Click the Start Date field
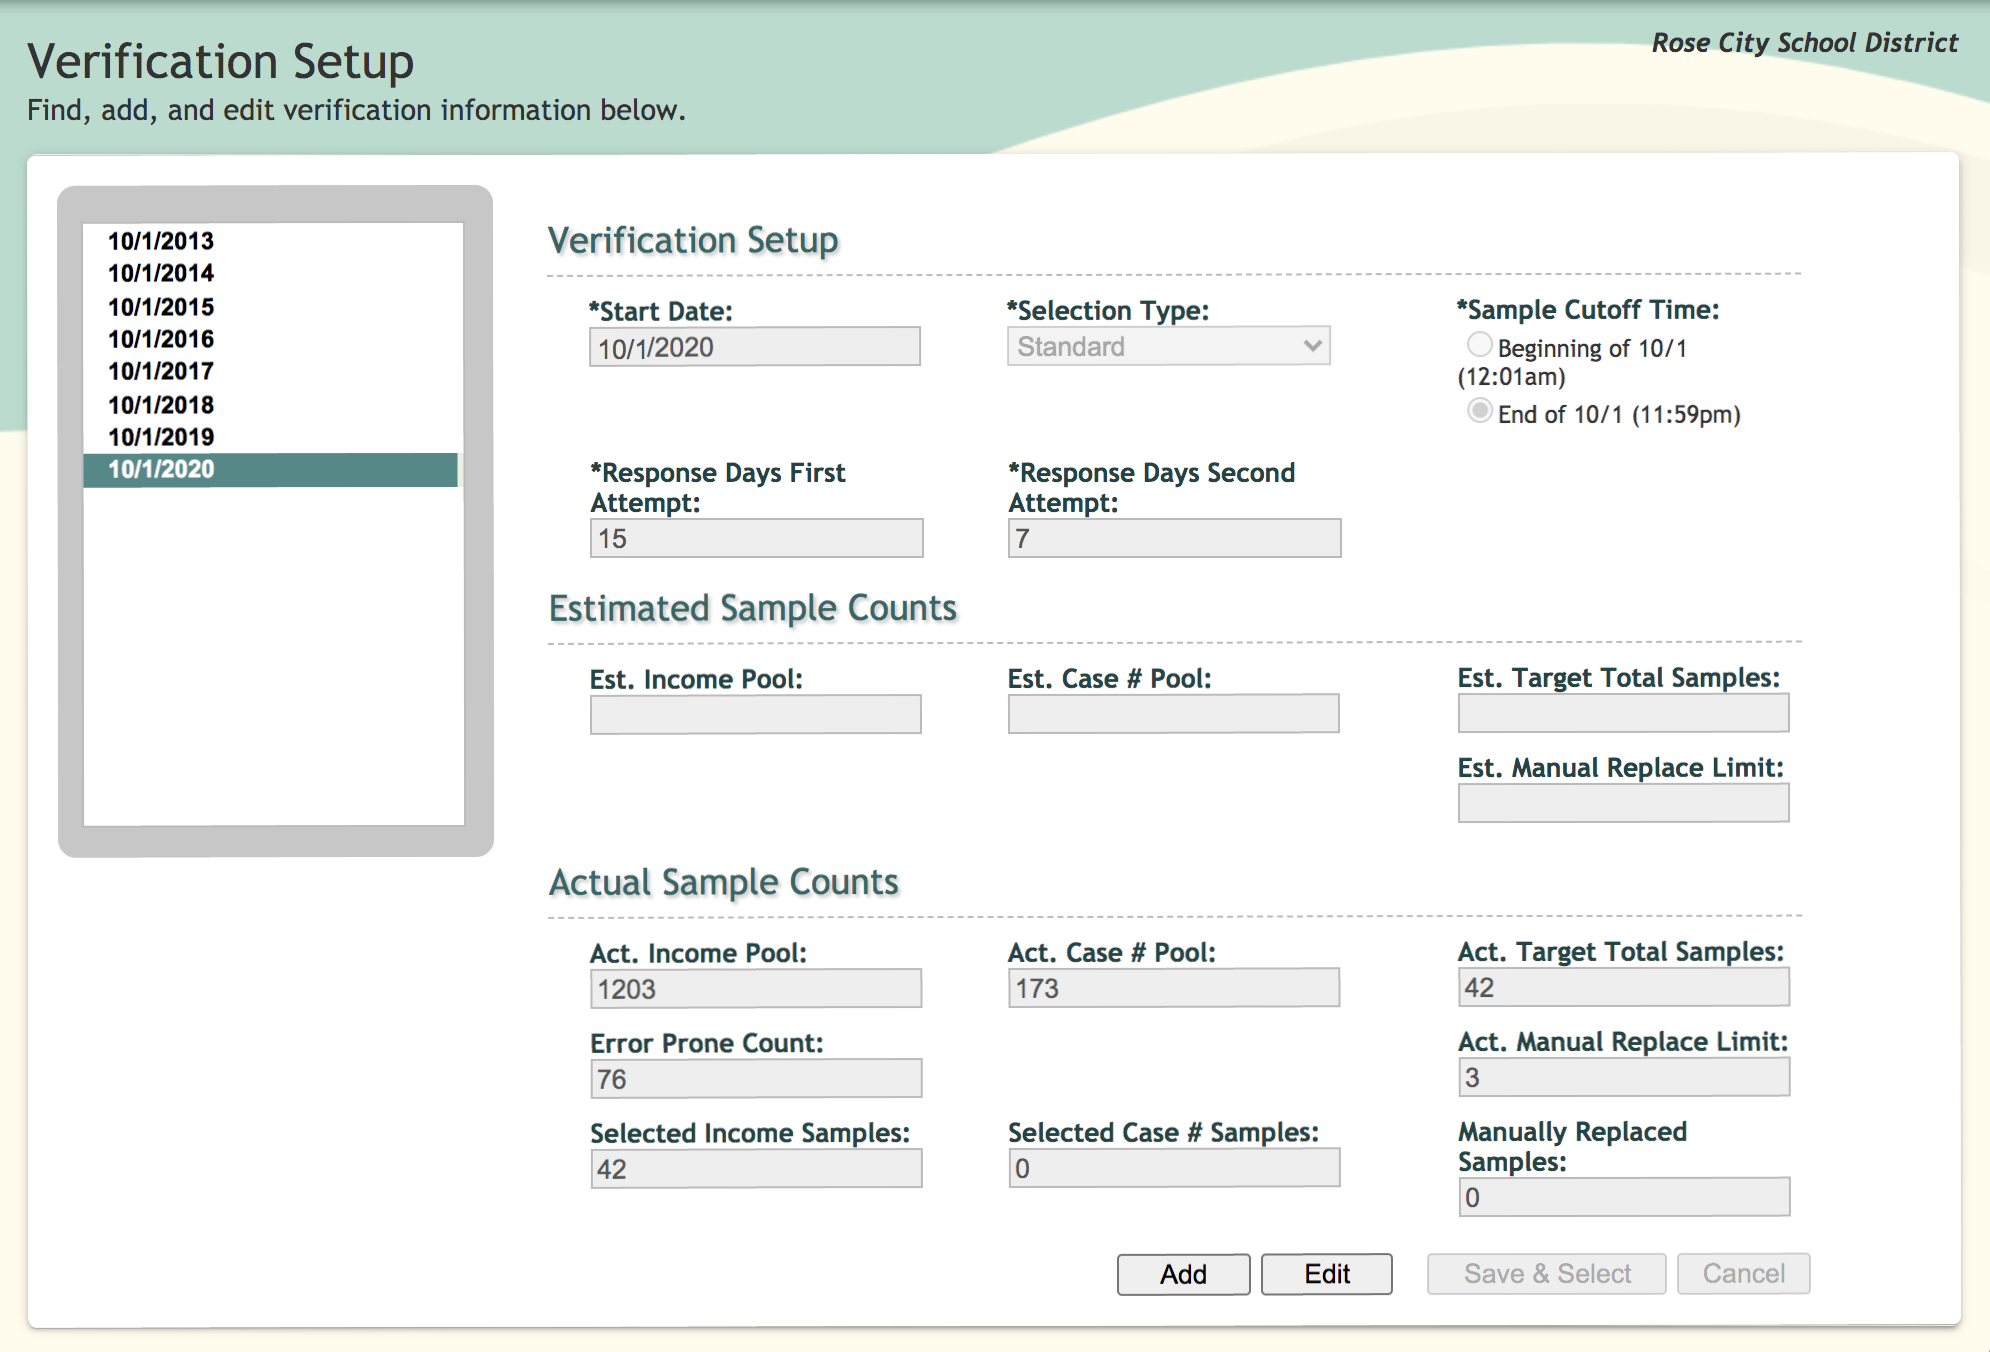Image resolution: width=1990 pixels, height=1352 pixels. [x=754, y=347]
